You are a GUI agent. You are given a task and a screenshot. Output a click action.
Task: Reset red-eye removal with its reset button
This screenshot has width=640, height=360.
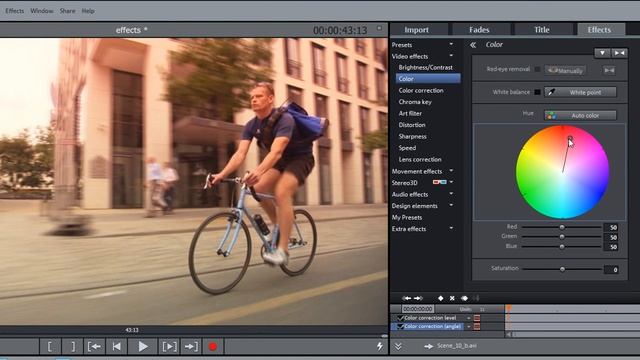pyautogui.click(x=609, y=70)
